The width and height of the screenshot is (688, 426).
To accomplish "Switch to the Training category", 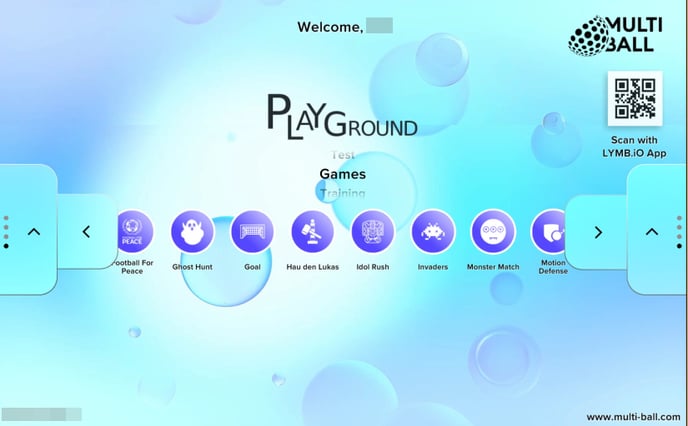I will click(x=343, y=193).
